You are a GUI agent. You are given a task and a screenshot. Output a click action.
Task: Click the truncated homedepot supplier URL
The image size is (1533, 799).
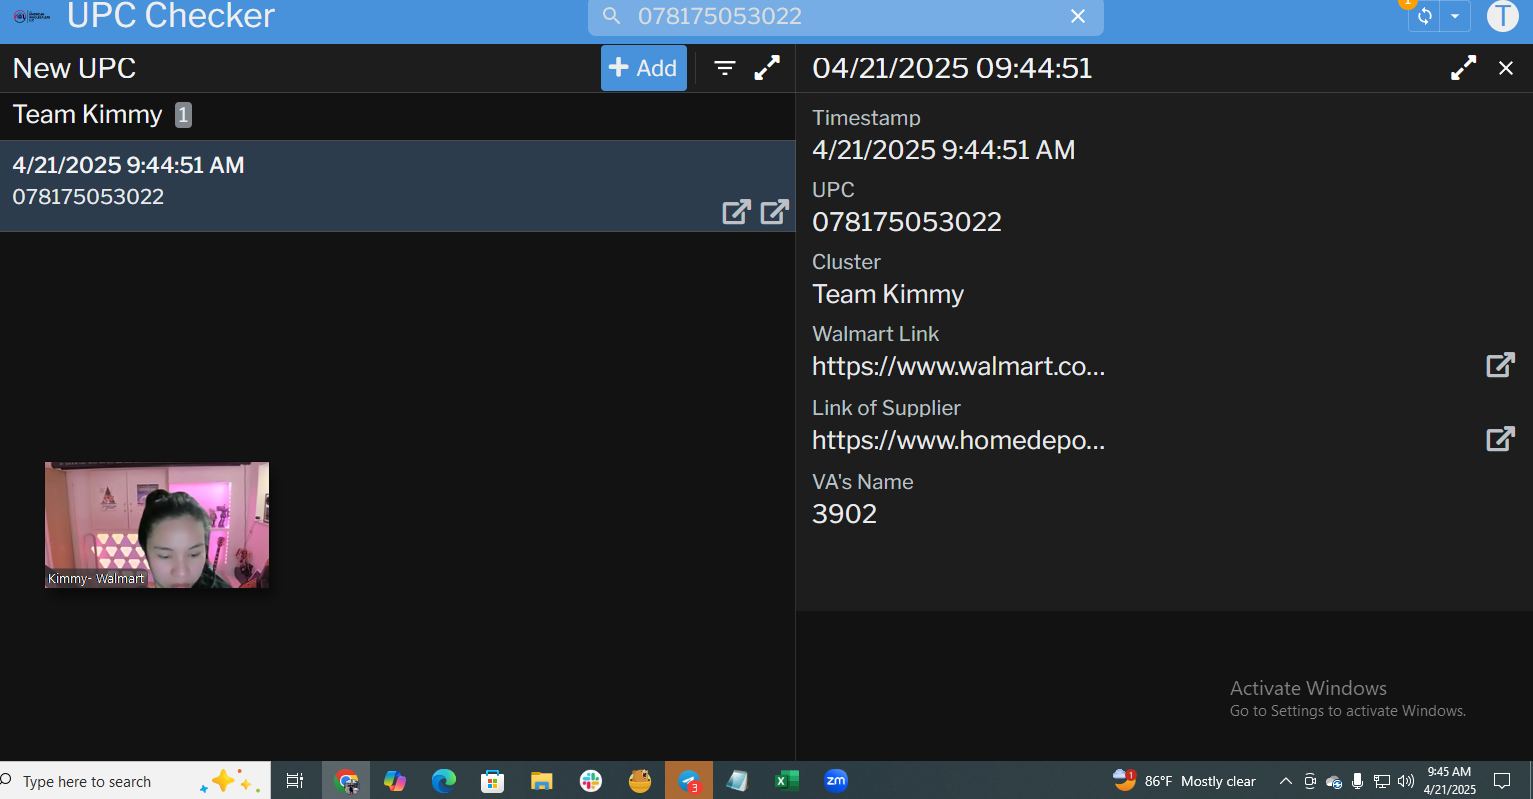958,441
